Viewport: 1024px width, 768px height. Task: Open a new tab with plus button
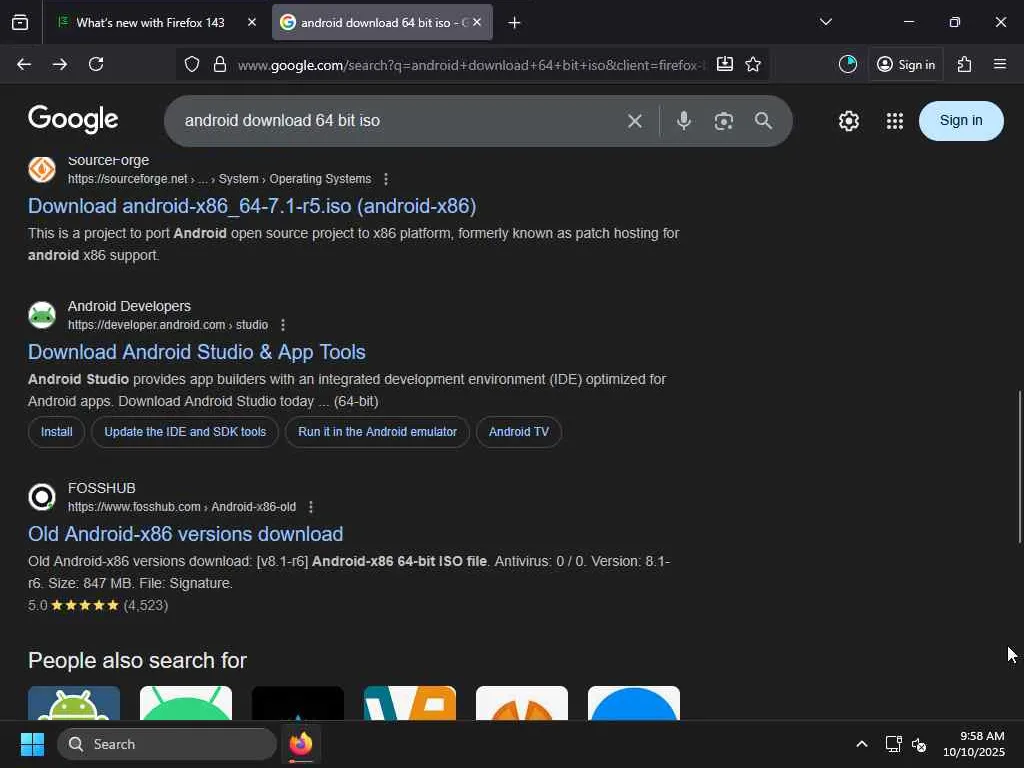click(515, 23)
